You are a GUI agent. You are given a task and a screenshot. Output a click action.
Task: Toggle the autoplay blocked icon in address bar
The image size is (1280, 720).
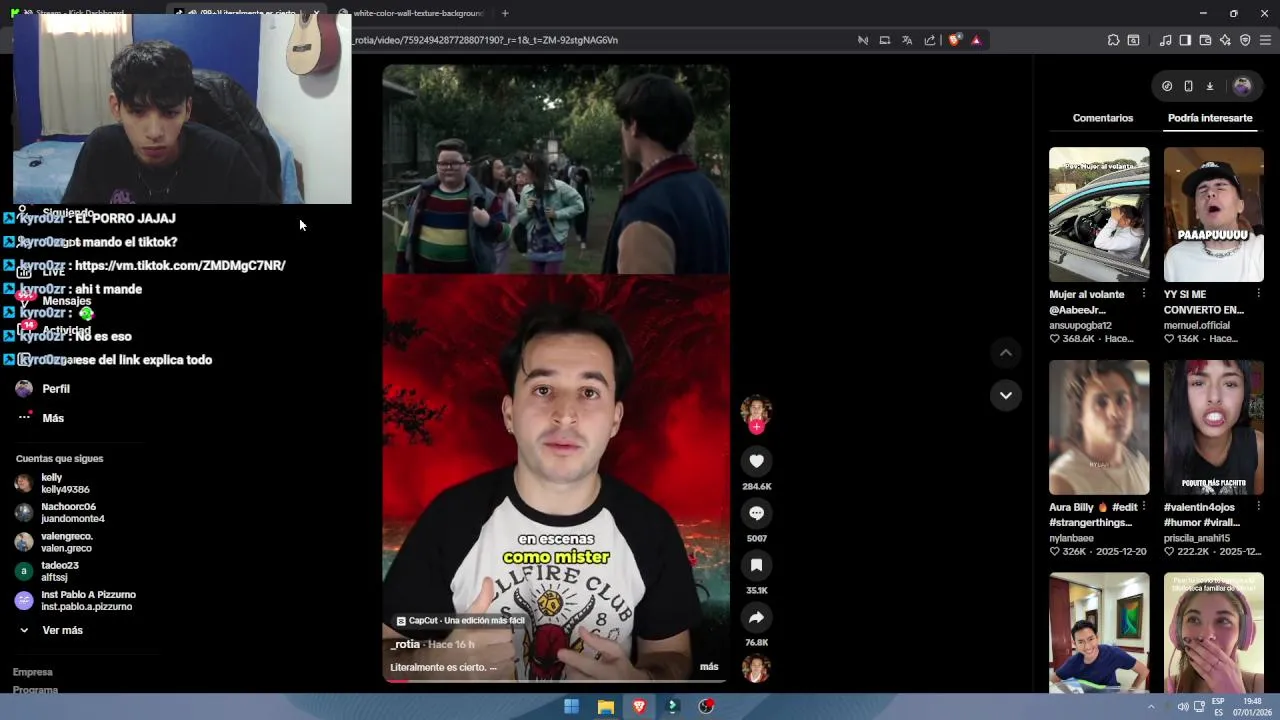pyautogui.click(x=862, y=40)
